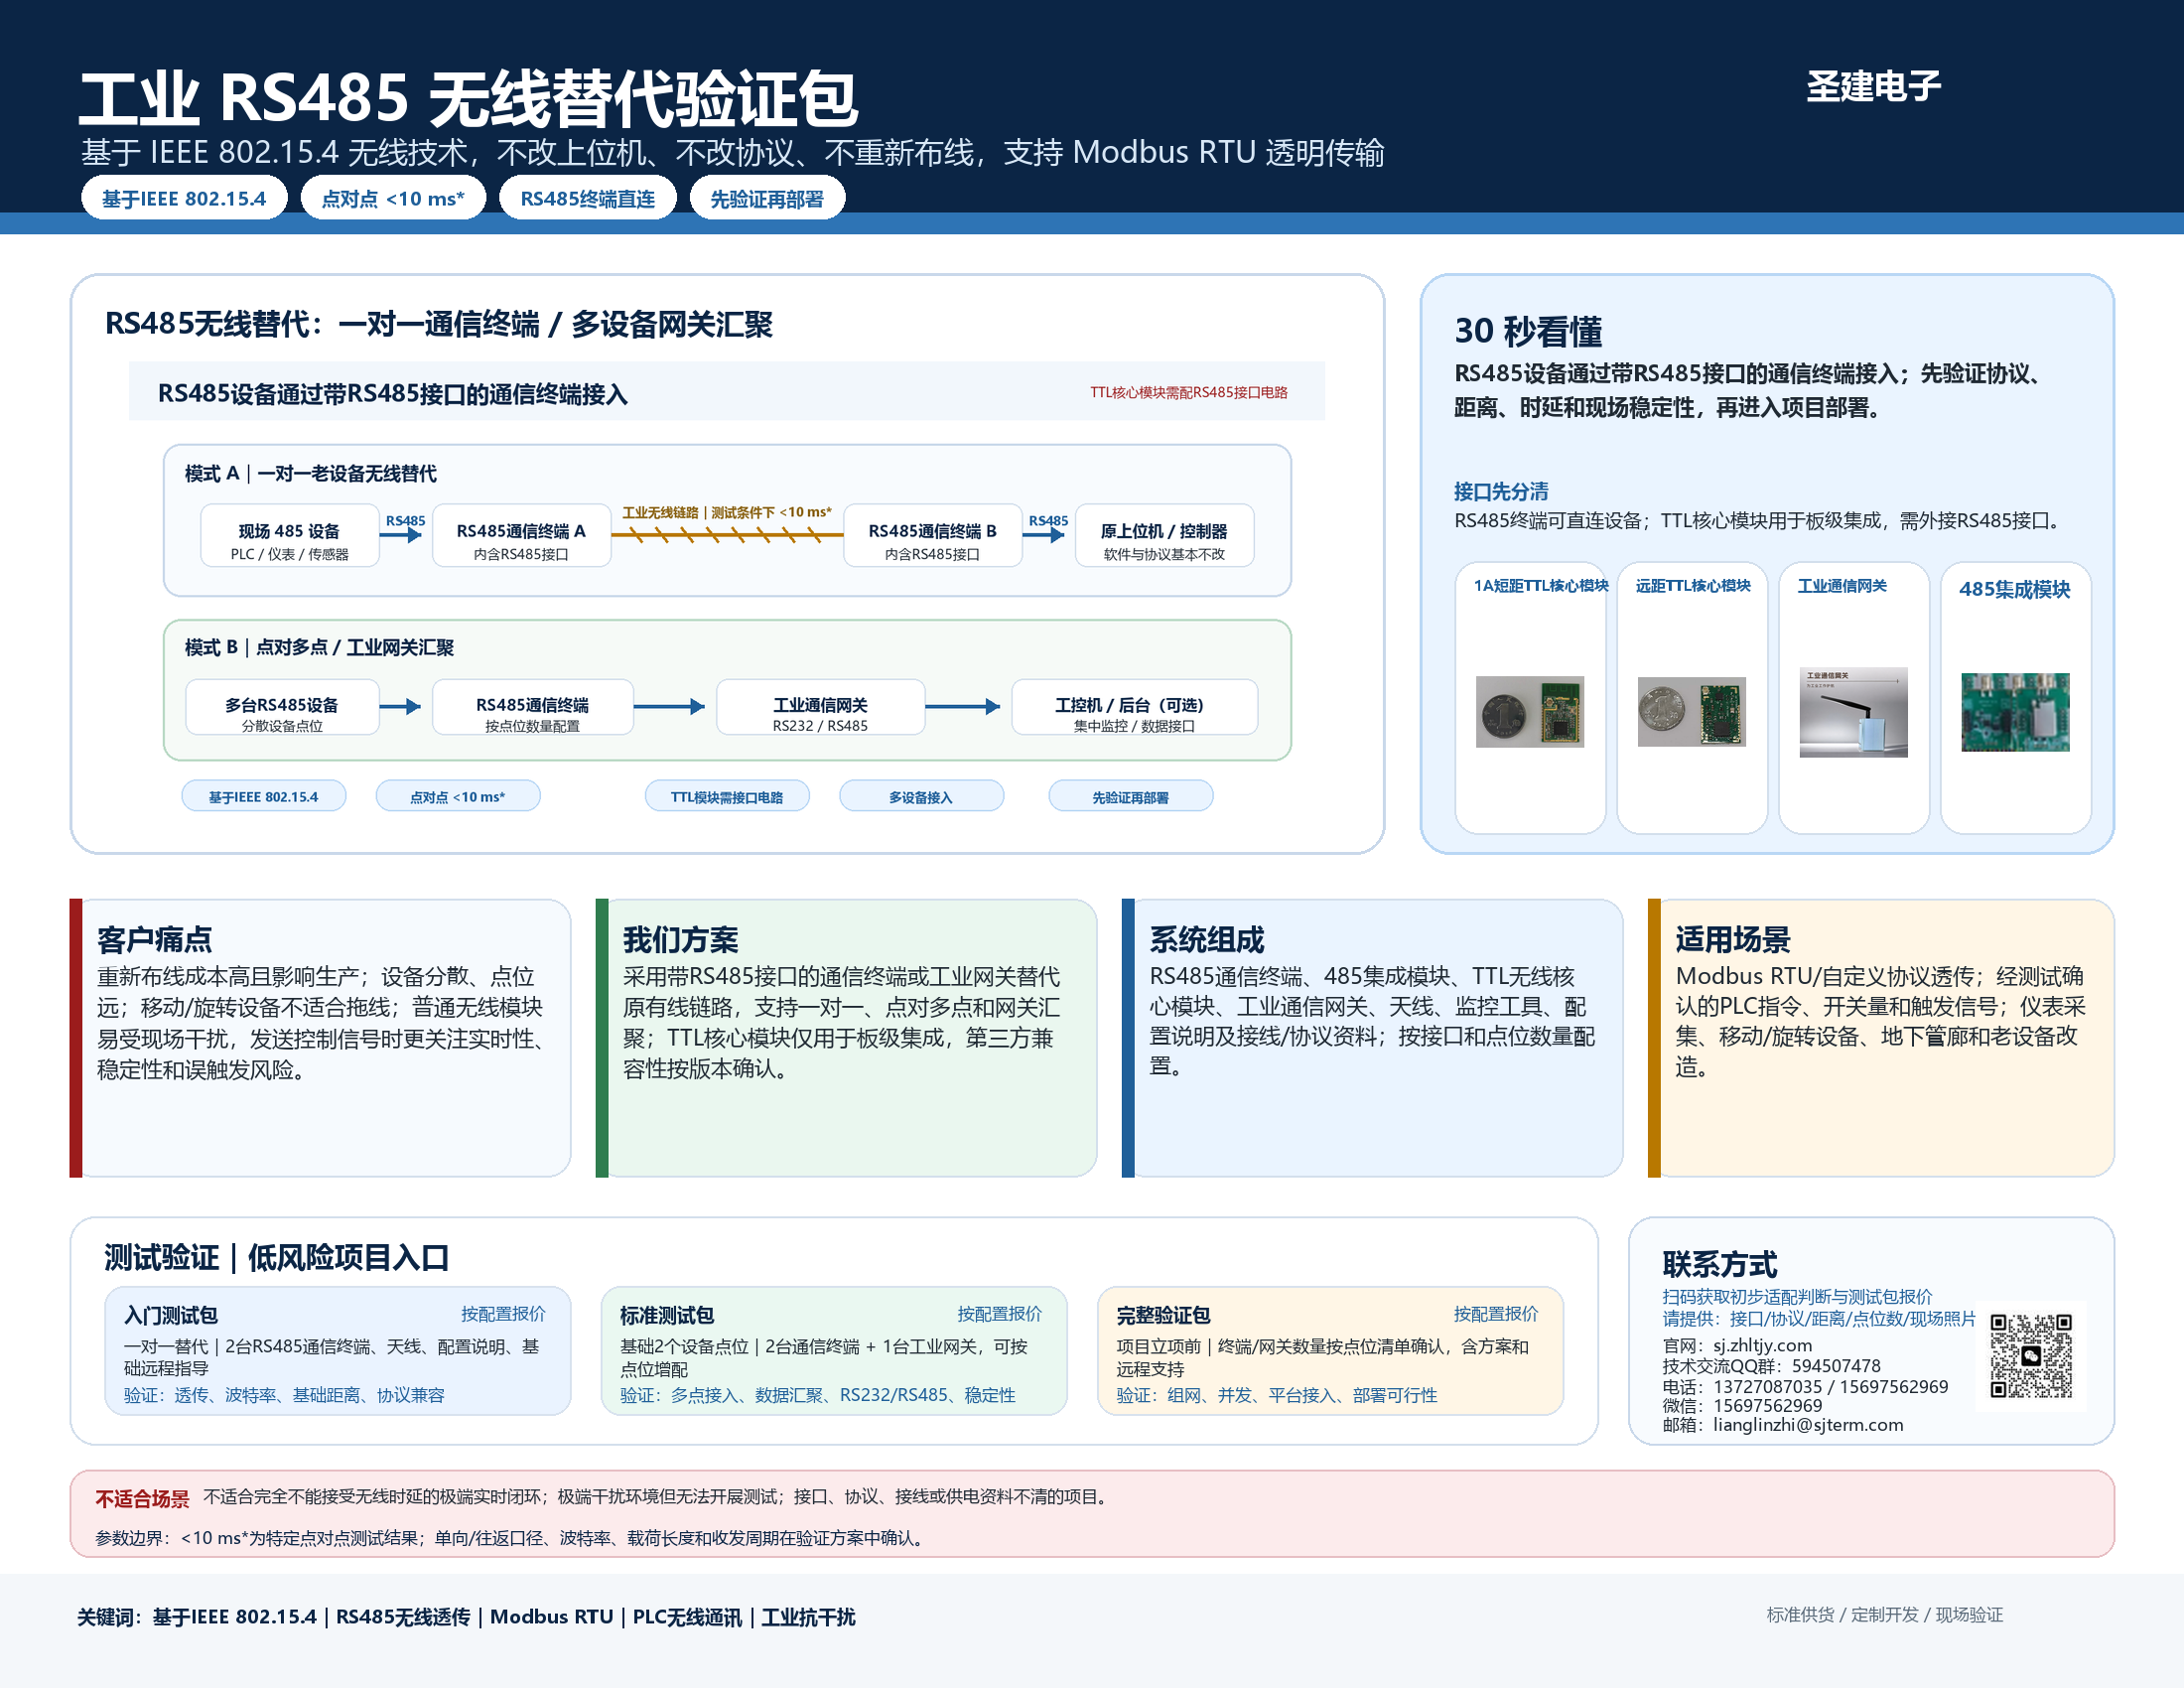
Task: Click the text 扫码获取初步适配判断与测试包报价
Action: point(1797,1297)
